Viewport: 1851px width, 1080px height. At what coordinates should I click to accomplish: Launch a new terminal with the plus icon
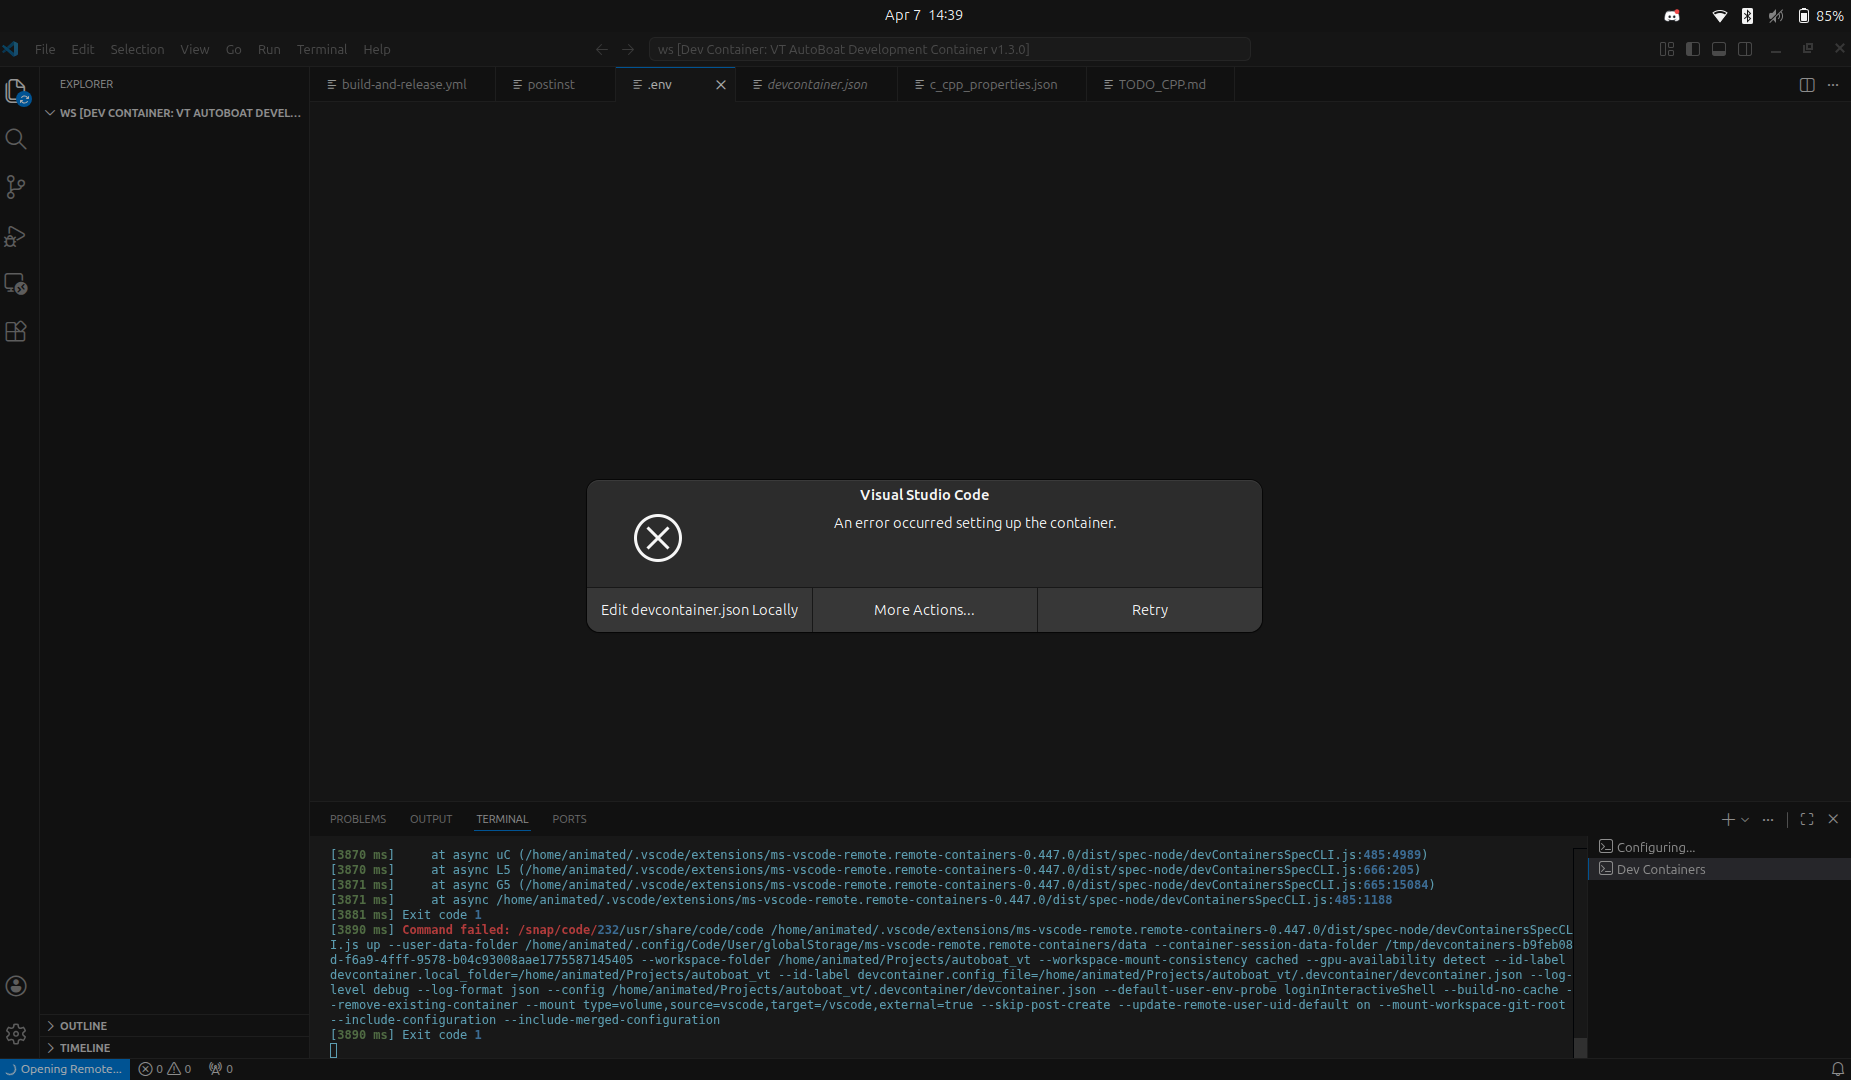coord(1727,819)
